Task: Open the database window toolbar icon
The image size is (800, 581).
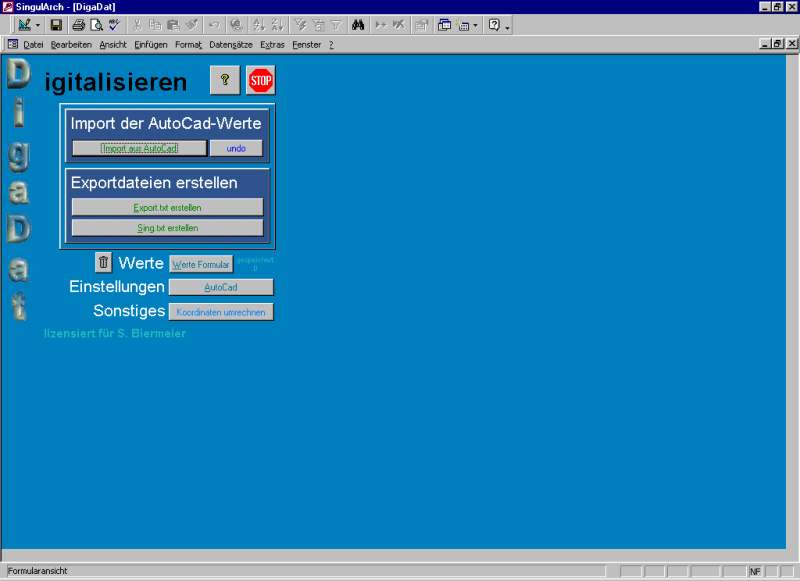Action: click(x=445, y=25)
